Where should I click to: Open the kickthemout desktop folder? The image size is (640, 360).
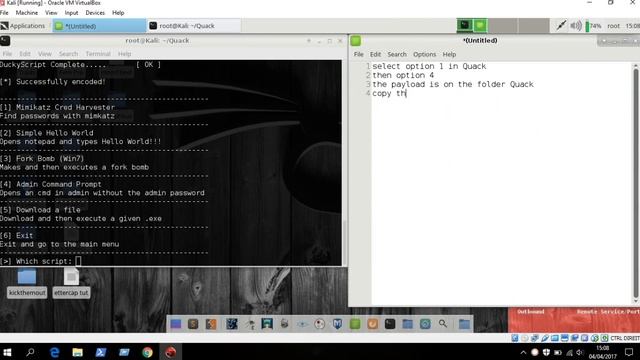click(27, 283)
